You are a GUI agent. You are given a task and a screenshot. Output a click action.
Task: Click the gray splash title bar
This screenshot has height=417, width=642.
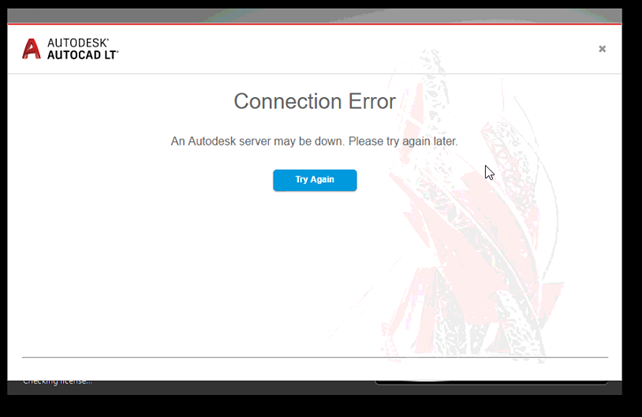314,16
